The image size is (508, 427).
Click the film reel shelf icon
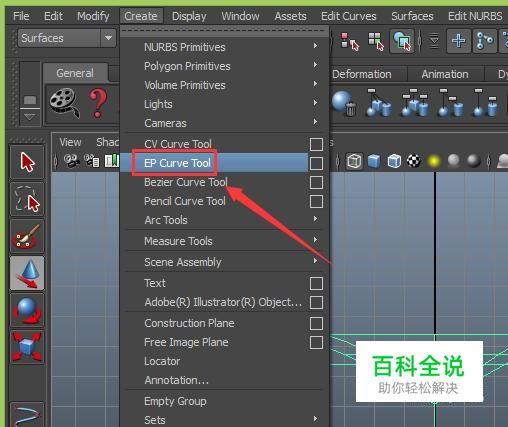(65, 103)
